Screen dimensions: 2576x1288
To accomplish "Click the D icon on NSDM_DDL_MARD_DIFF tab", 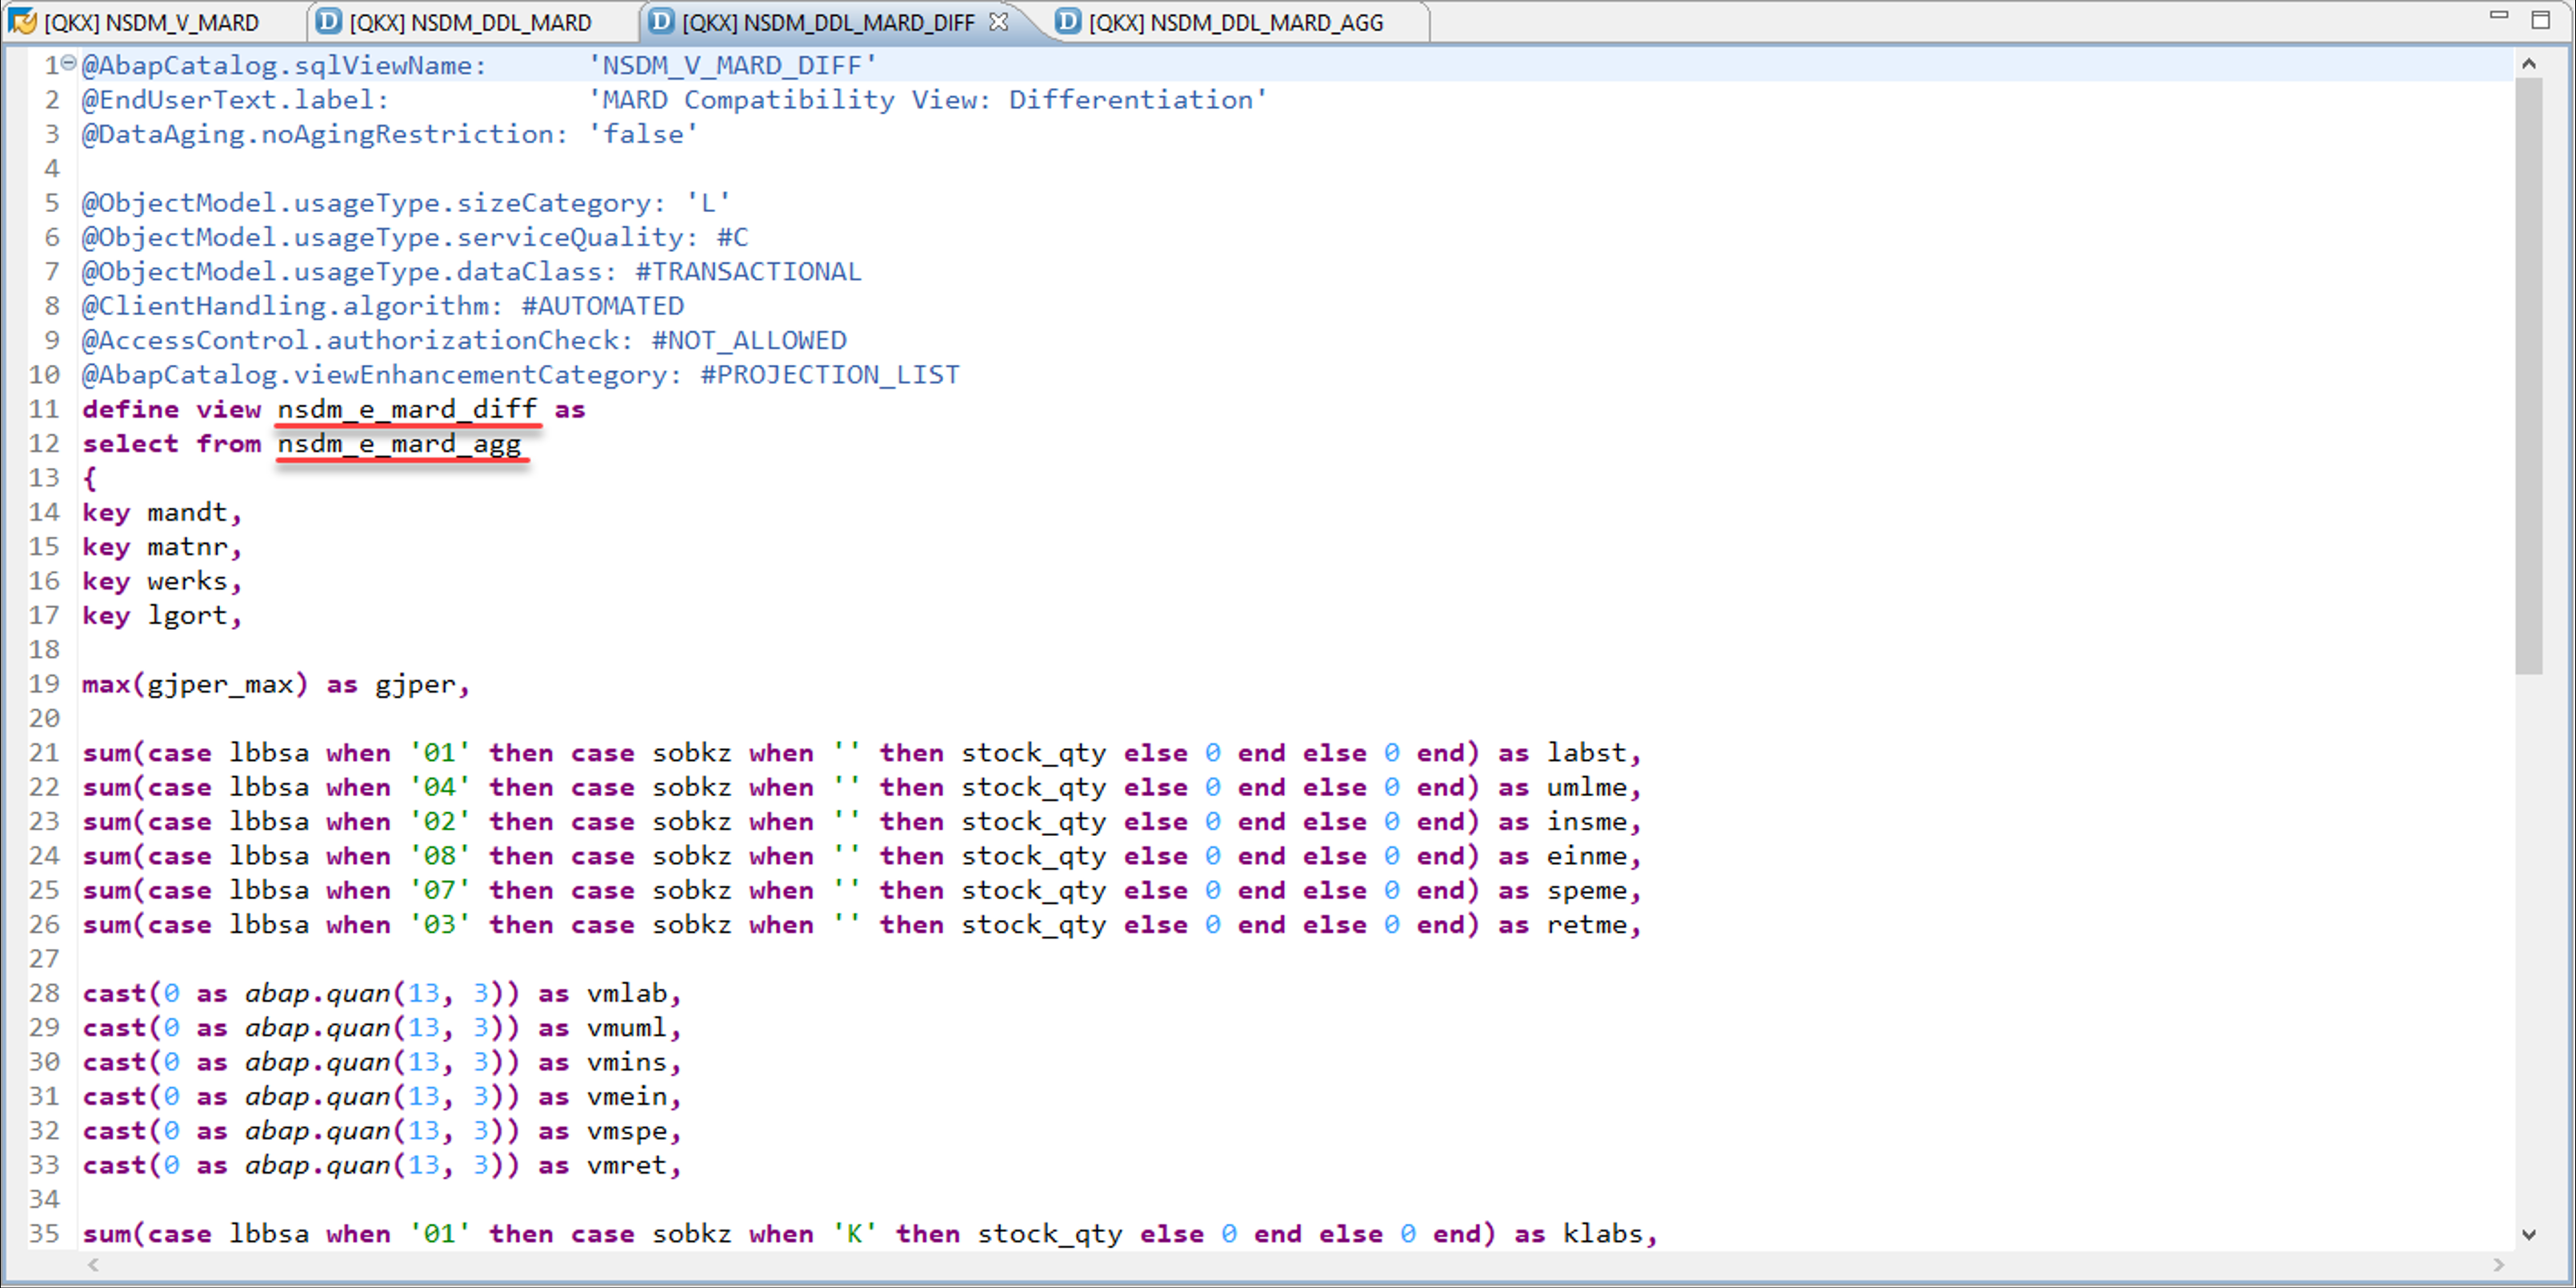I will point(661,21).
